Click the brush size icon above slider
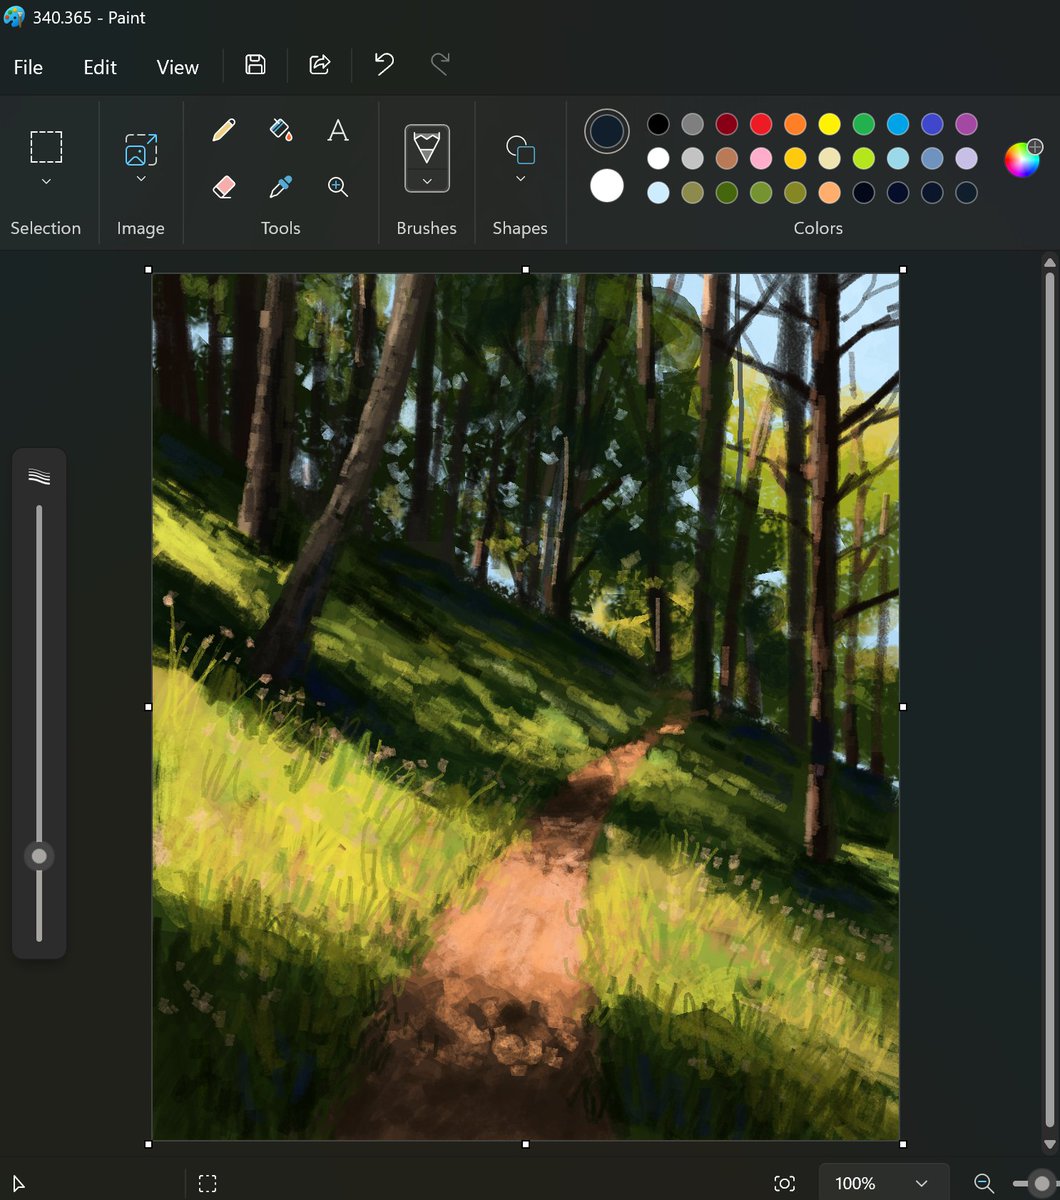The height and width of the screenshot is (1200, 1060). tap(39, 476)
